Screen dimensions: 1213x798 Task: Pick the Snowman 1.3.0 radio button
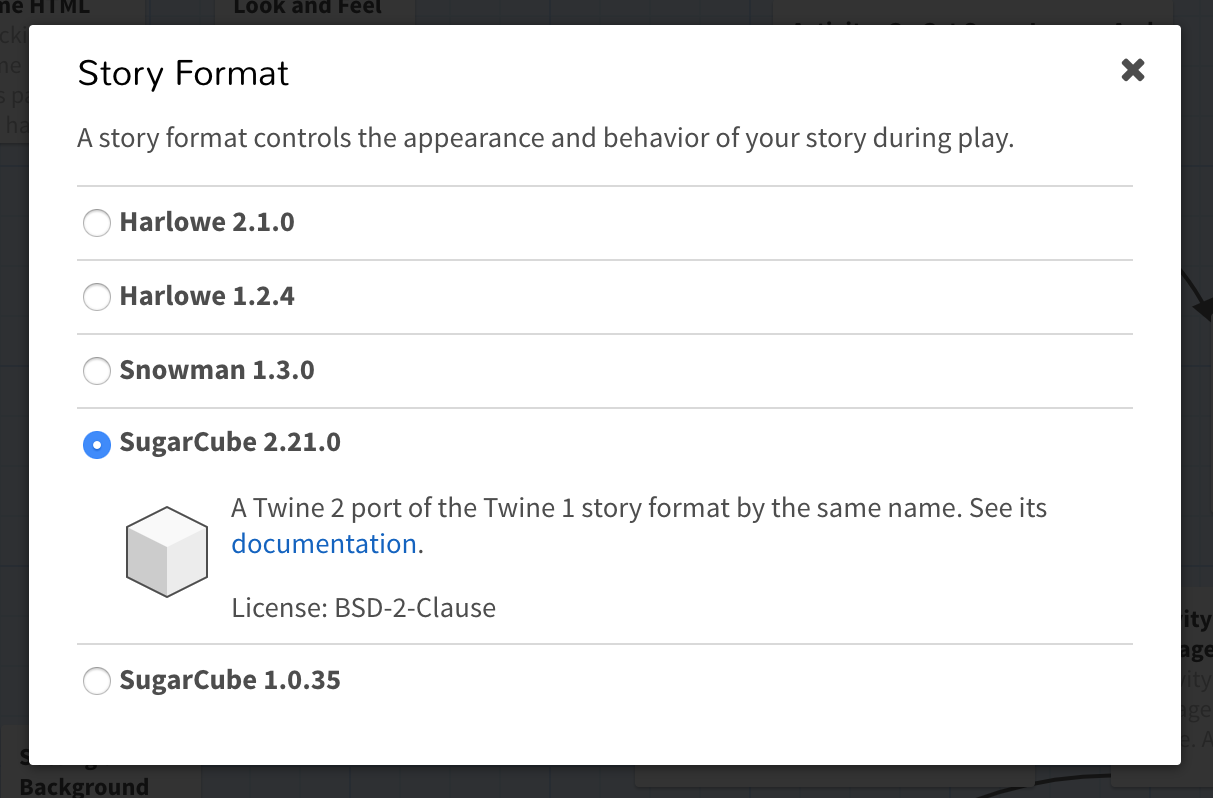pos(97,371)
